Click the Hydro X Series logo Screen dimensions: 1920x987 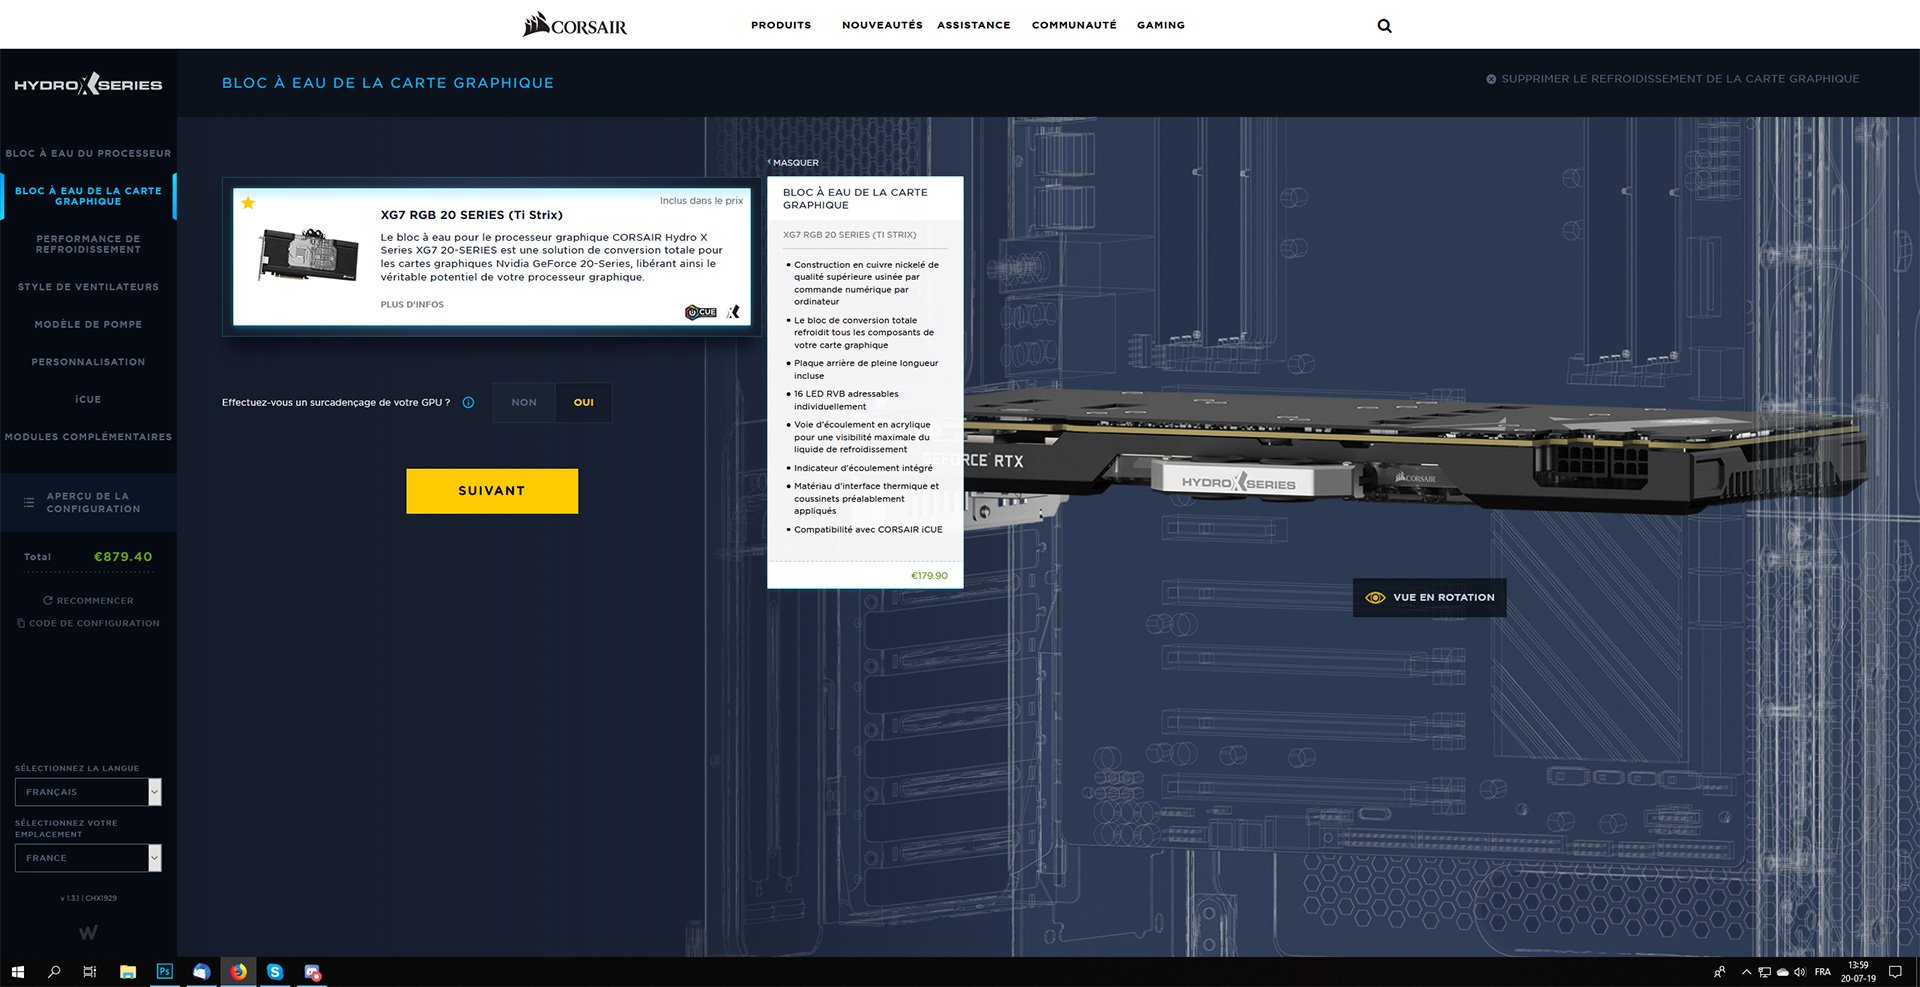coord(88,85)
